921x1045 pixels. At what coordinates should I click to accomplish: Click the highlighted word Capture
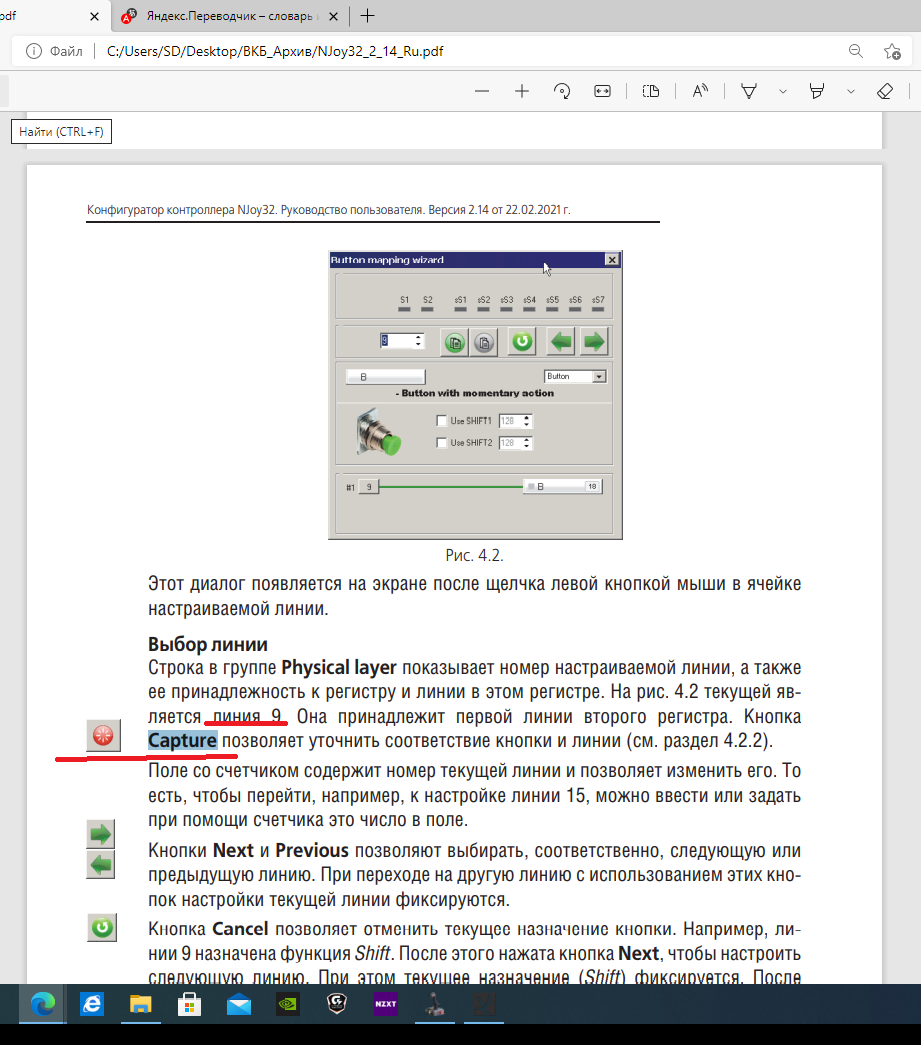click(183, 740)
